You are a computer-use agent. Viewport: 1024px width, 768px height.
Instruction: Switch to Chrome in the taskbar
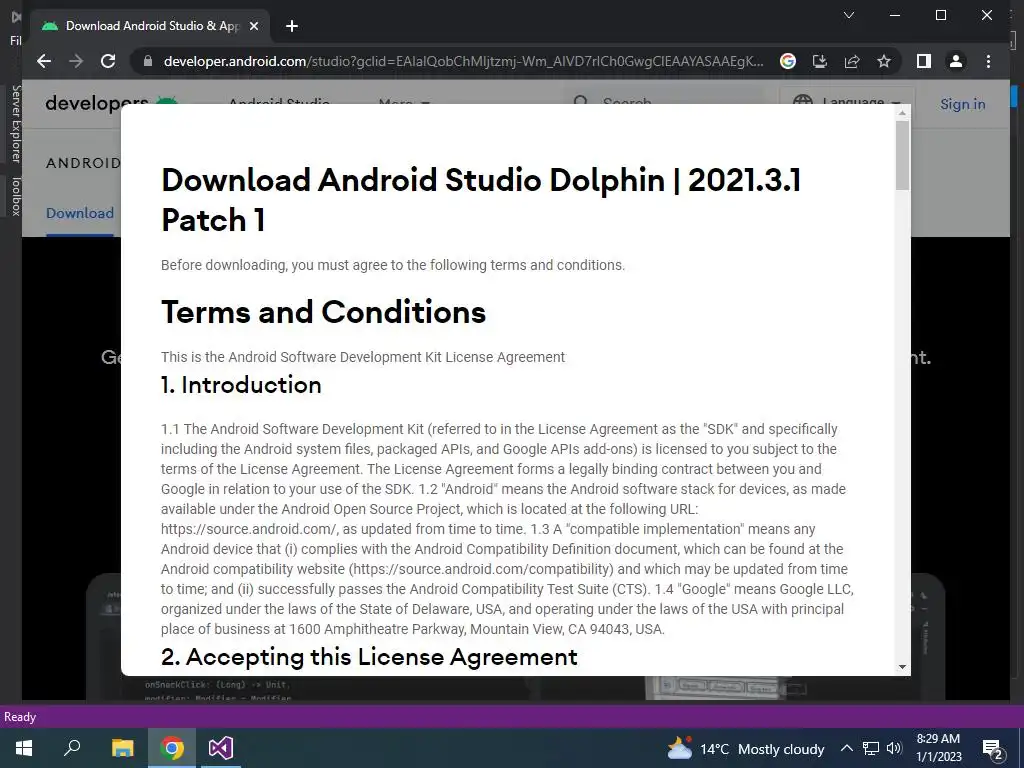(x=172, y=748)
